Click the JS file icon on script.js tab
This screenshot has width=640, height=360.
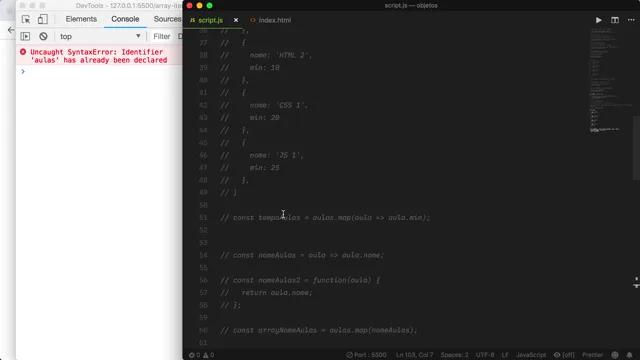[x=192, y=20]
